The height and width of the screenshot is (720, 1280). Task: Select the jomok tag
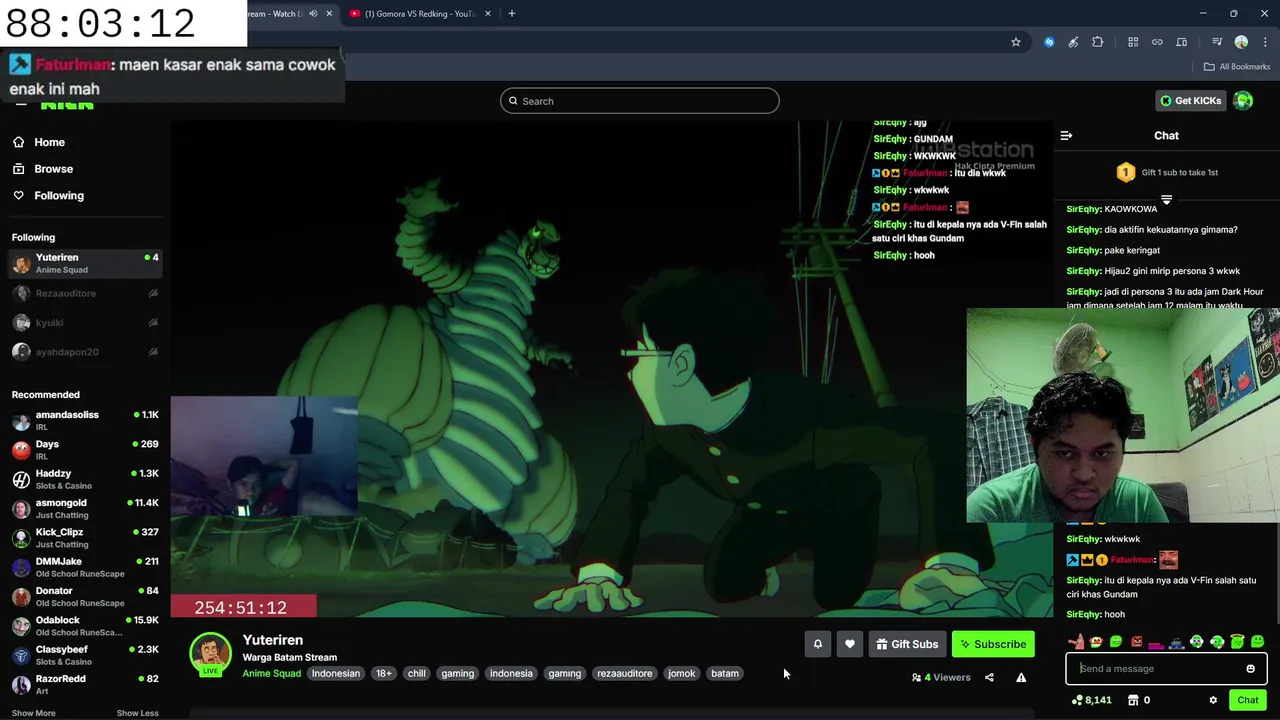coord(682,673)
